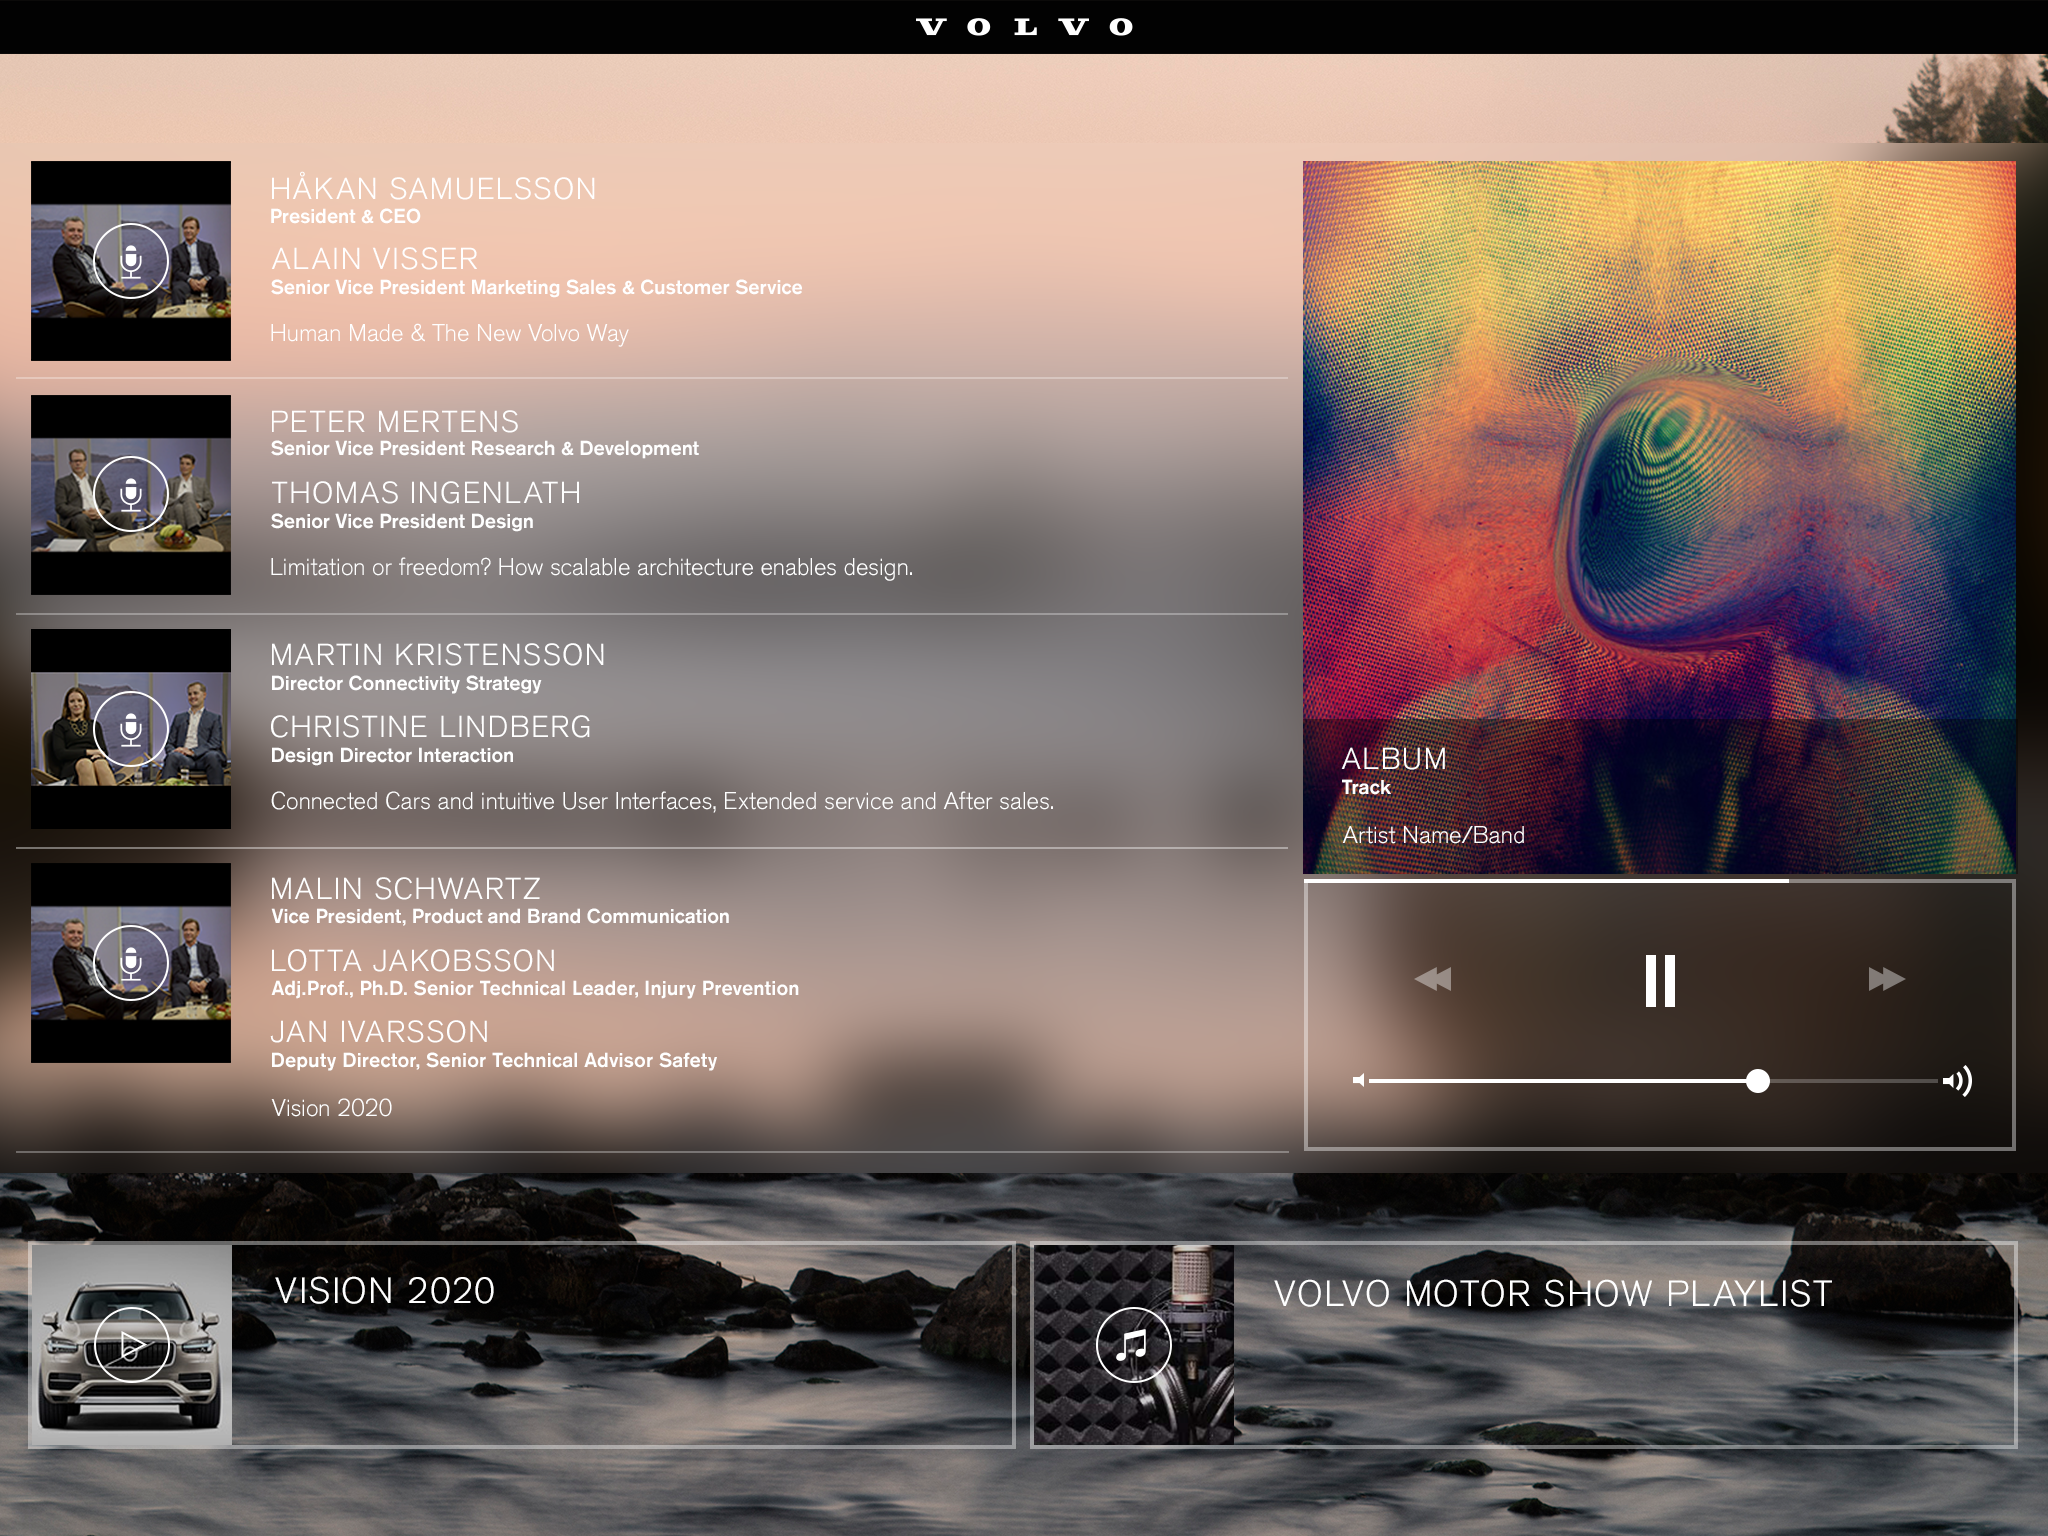Select THOMAS INGENLATH name

pyautogui.click(x=426, y=492)
